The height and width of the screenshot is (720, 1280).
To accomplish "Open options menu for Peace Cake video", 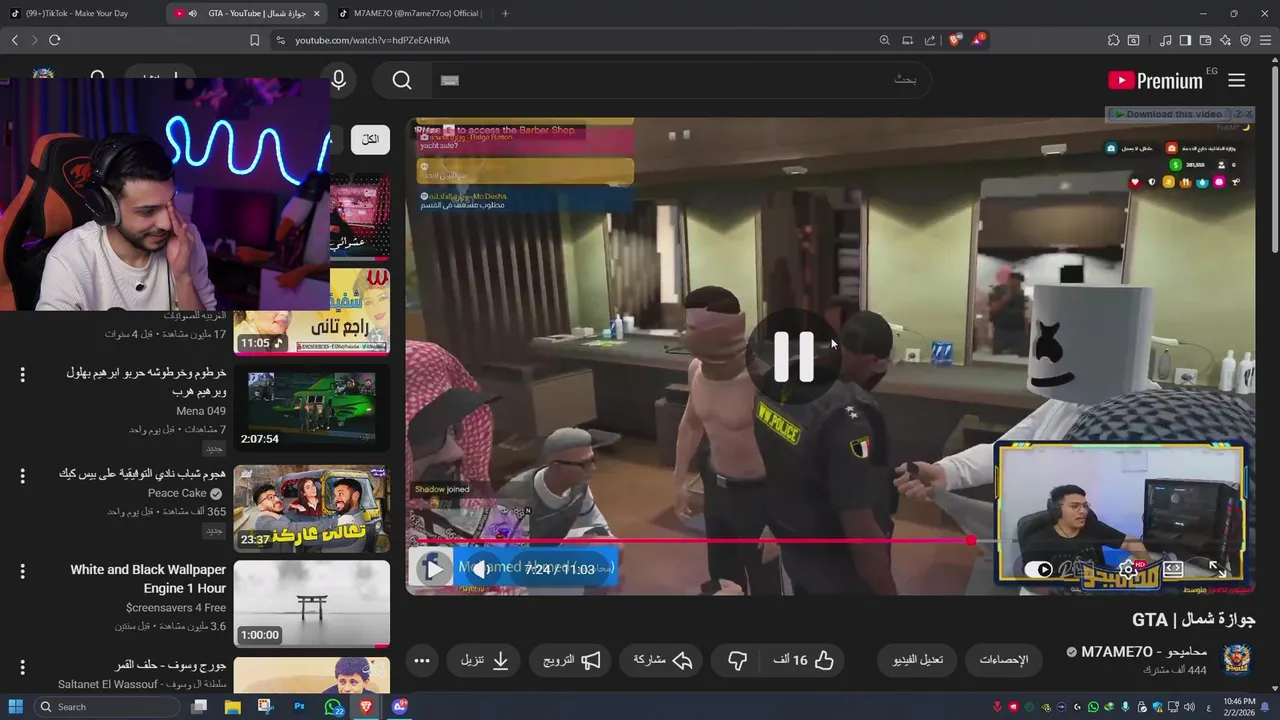I will (x=22, y=474).
